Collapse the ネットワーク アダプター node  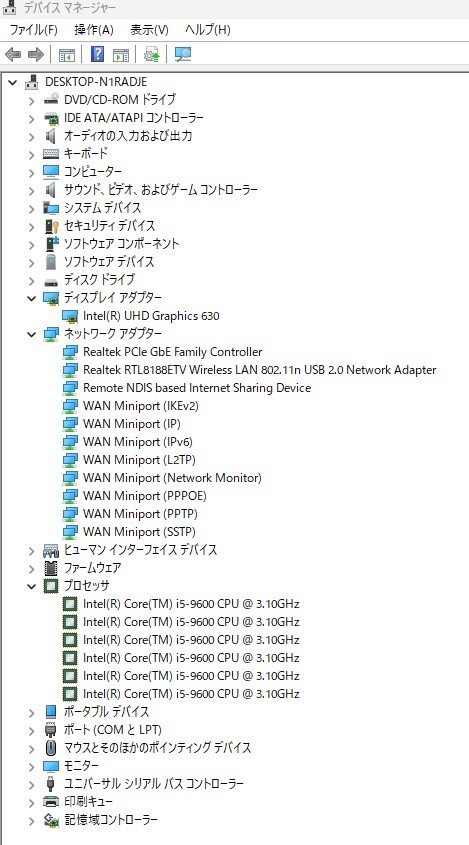[x=31, y=334]
